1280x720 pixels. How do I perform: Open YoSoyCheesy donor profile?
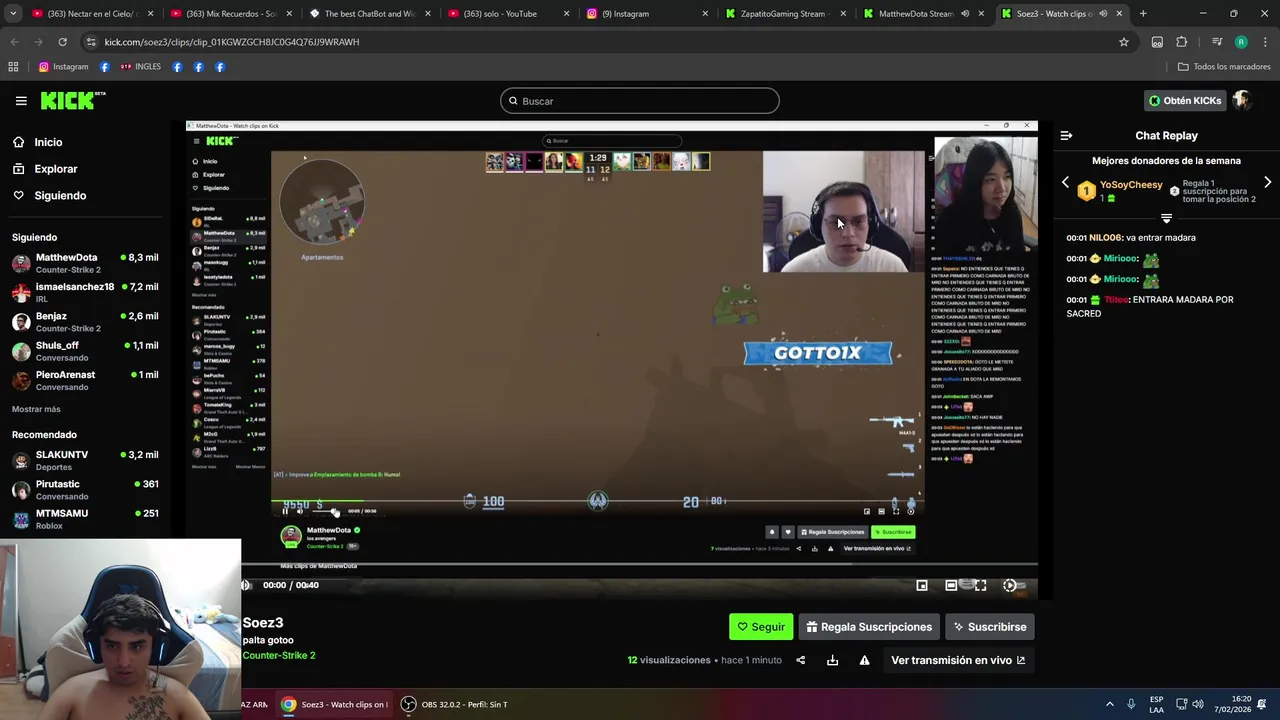point(1131,185)
